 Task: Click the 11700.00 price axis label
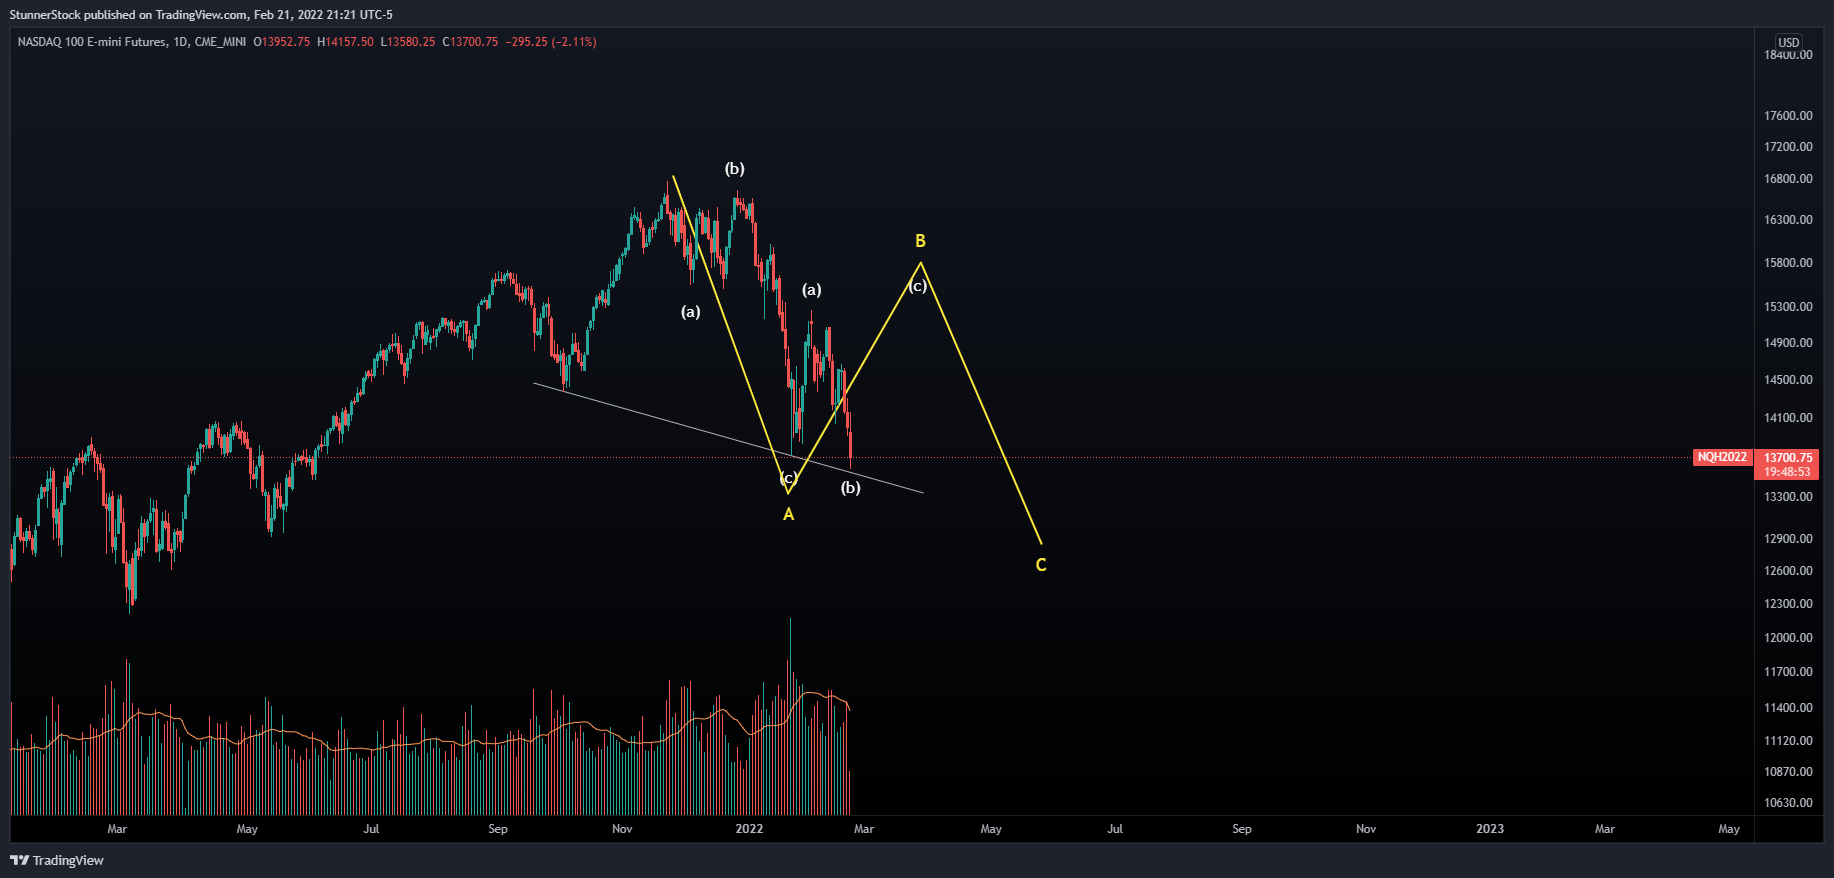1788,672
